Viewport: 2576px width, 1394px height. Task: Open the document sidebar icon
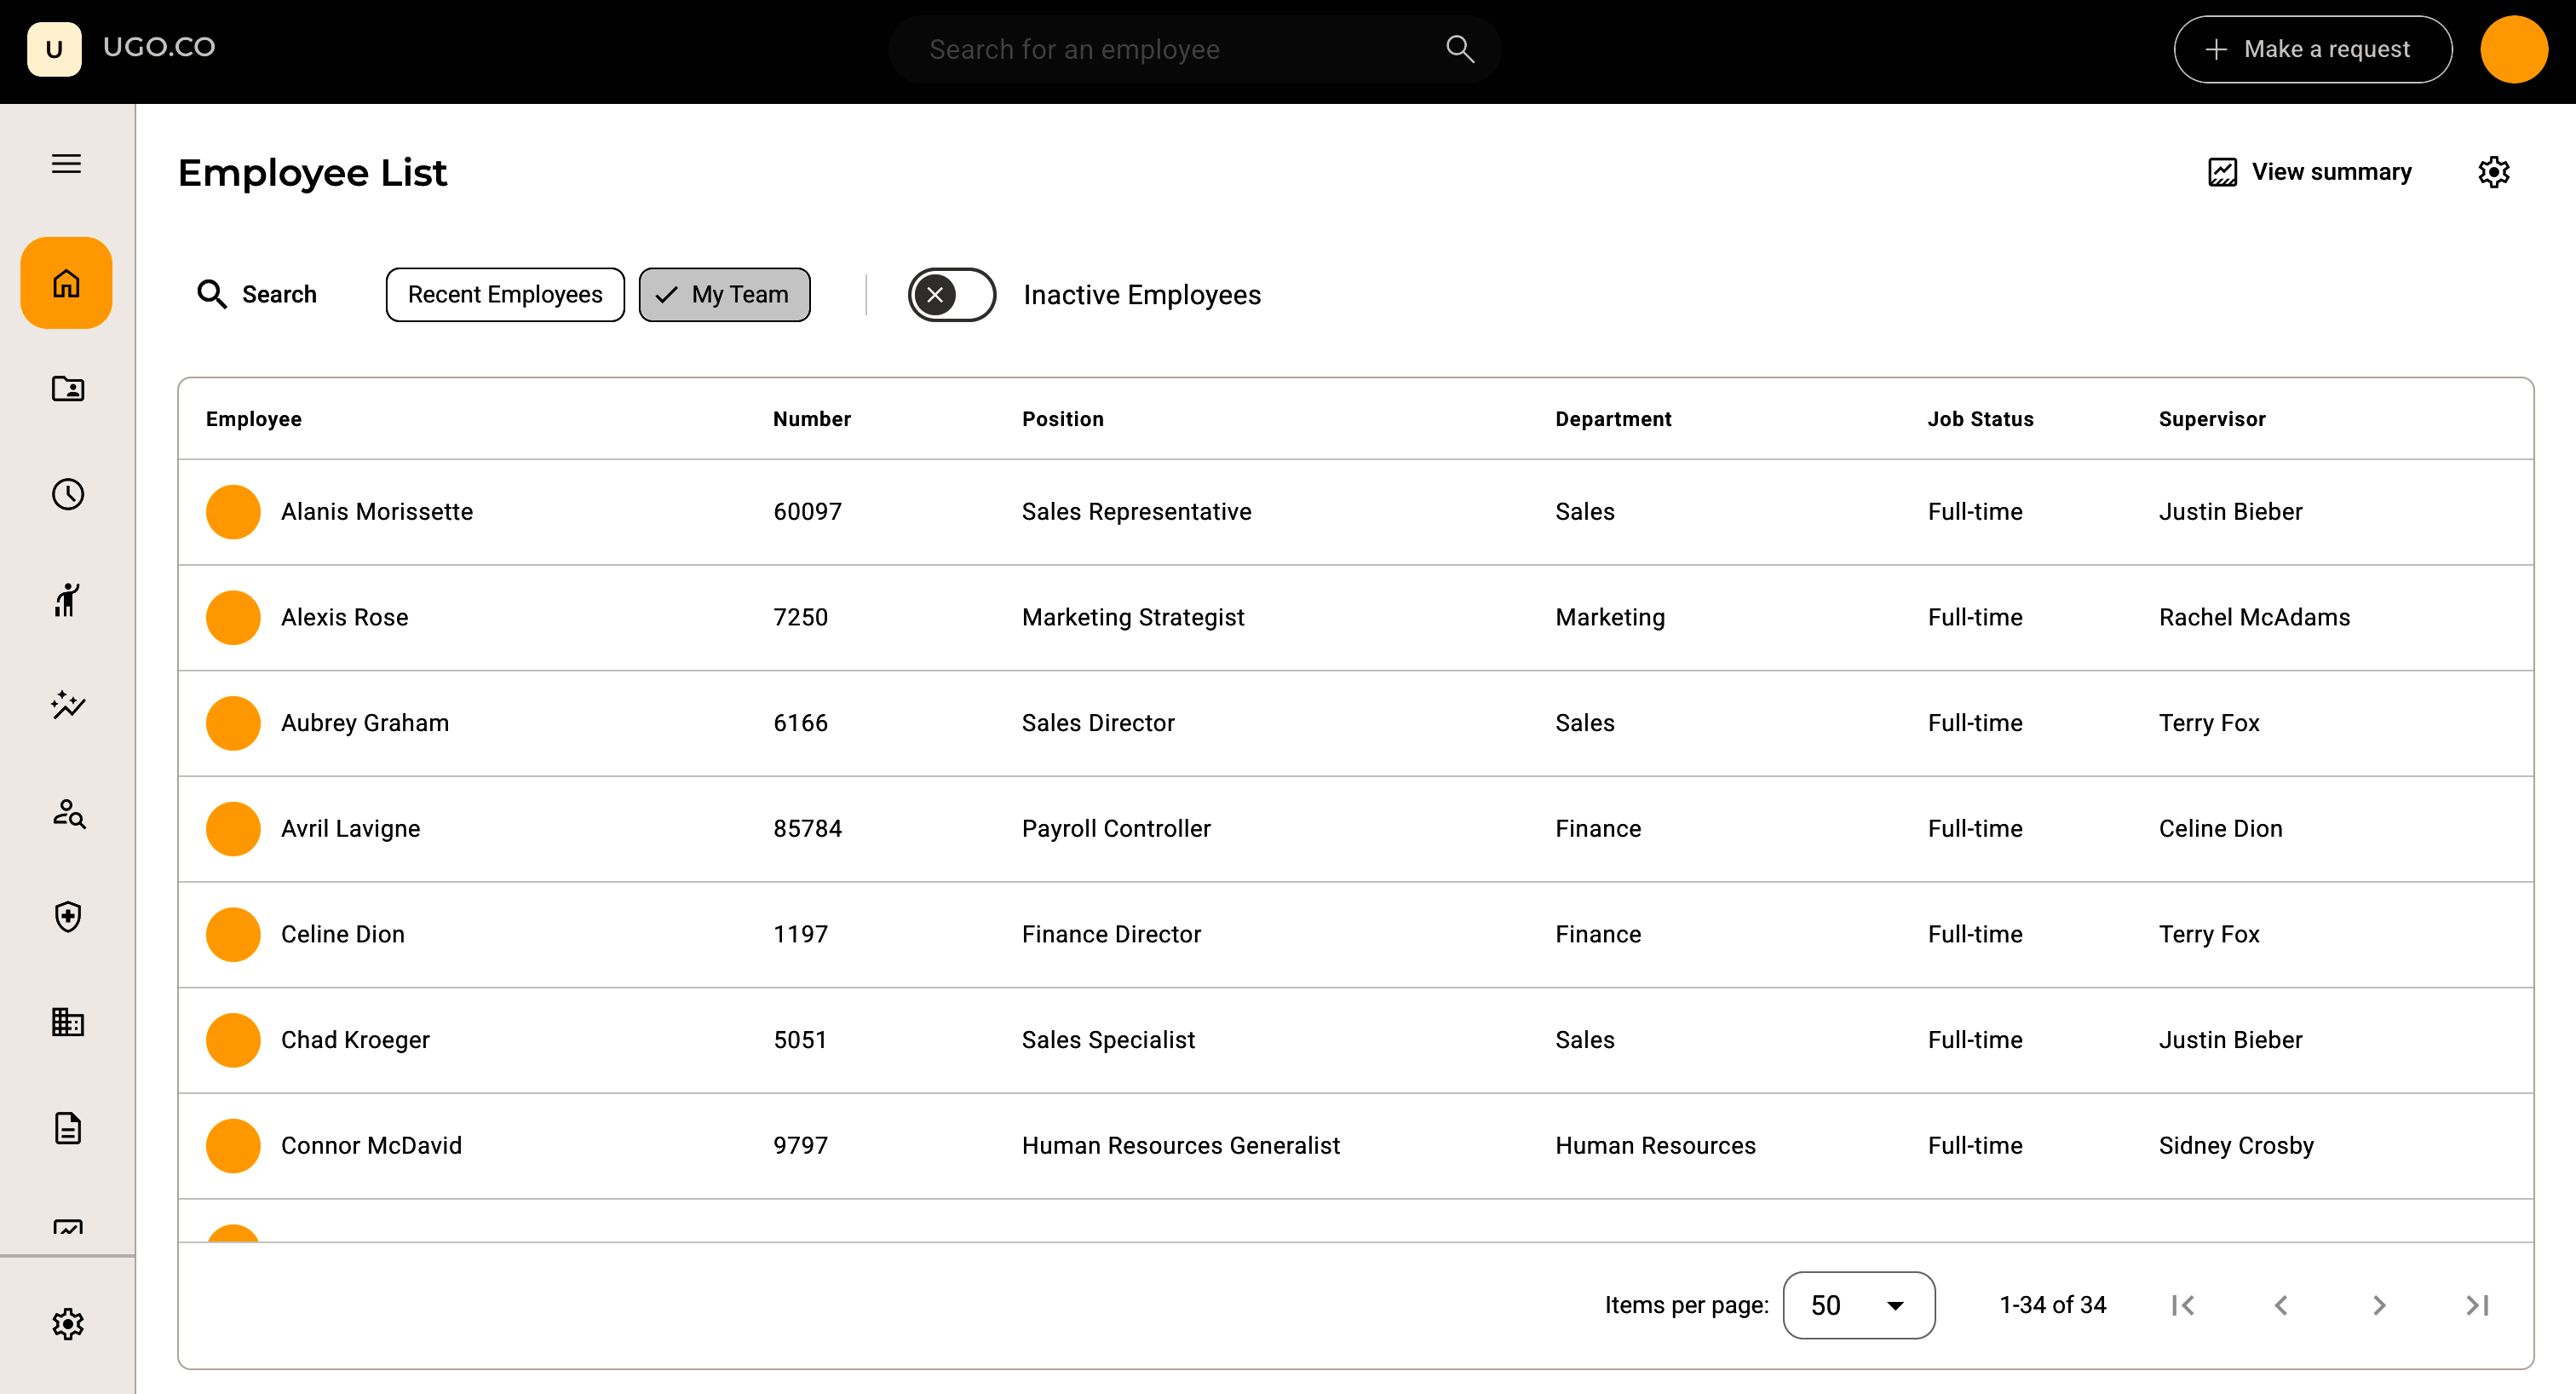pyautogui.click(x=67, y=1128)
